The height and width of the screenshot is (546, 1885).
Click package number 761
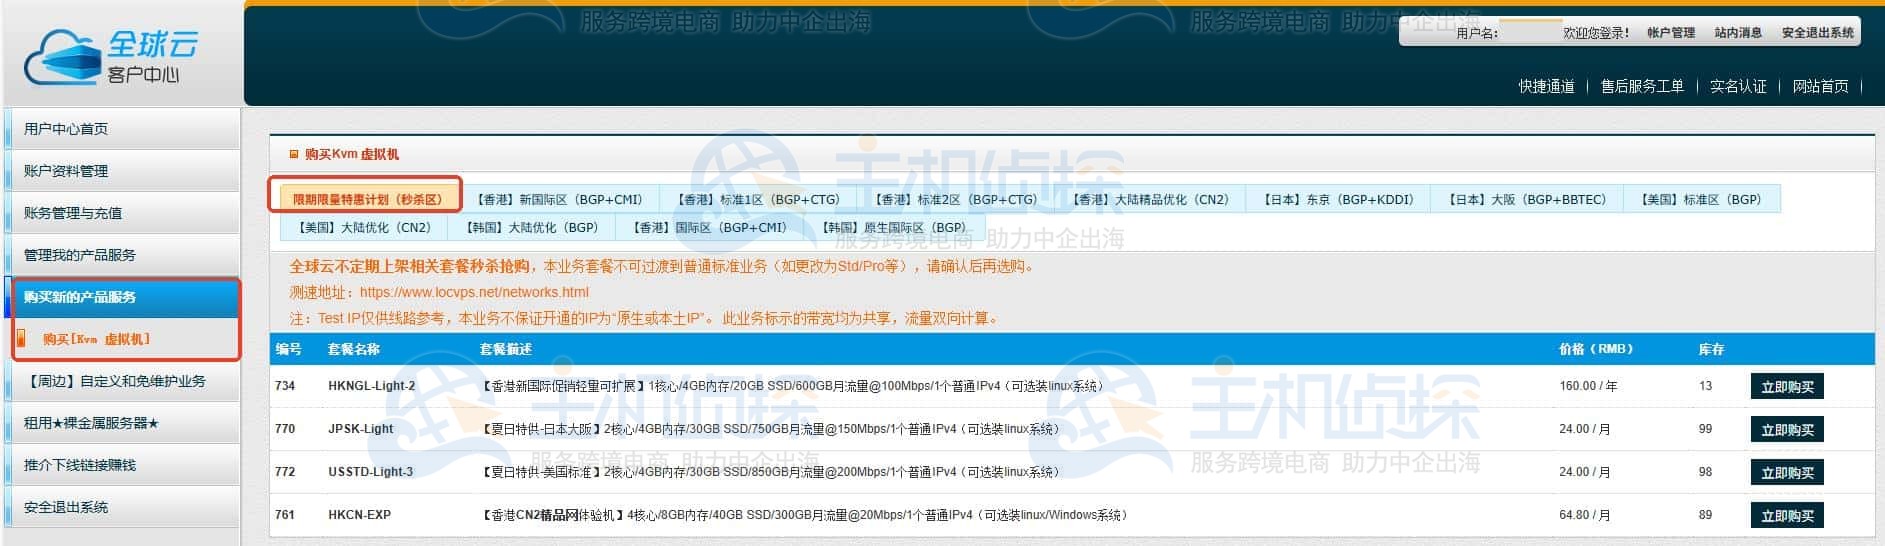(x=285, y=515)
